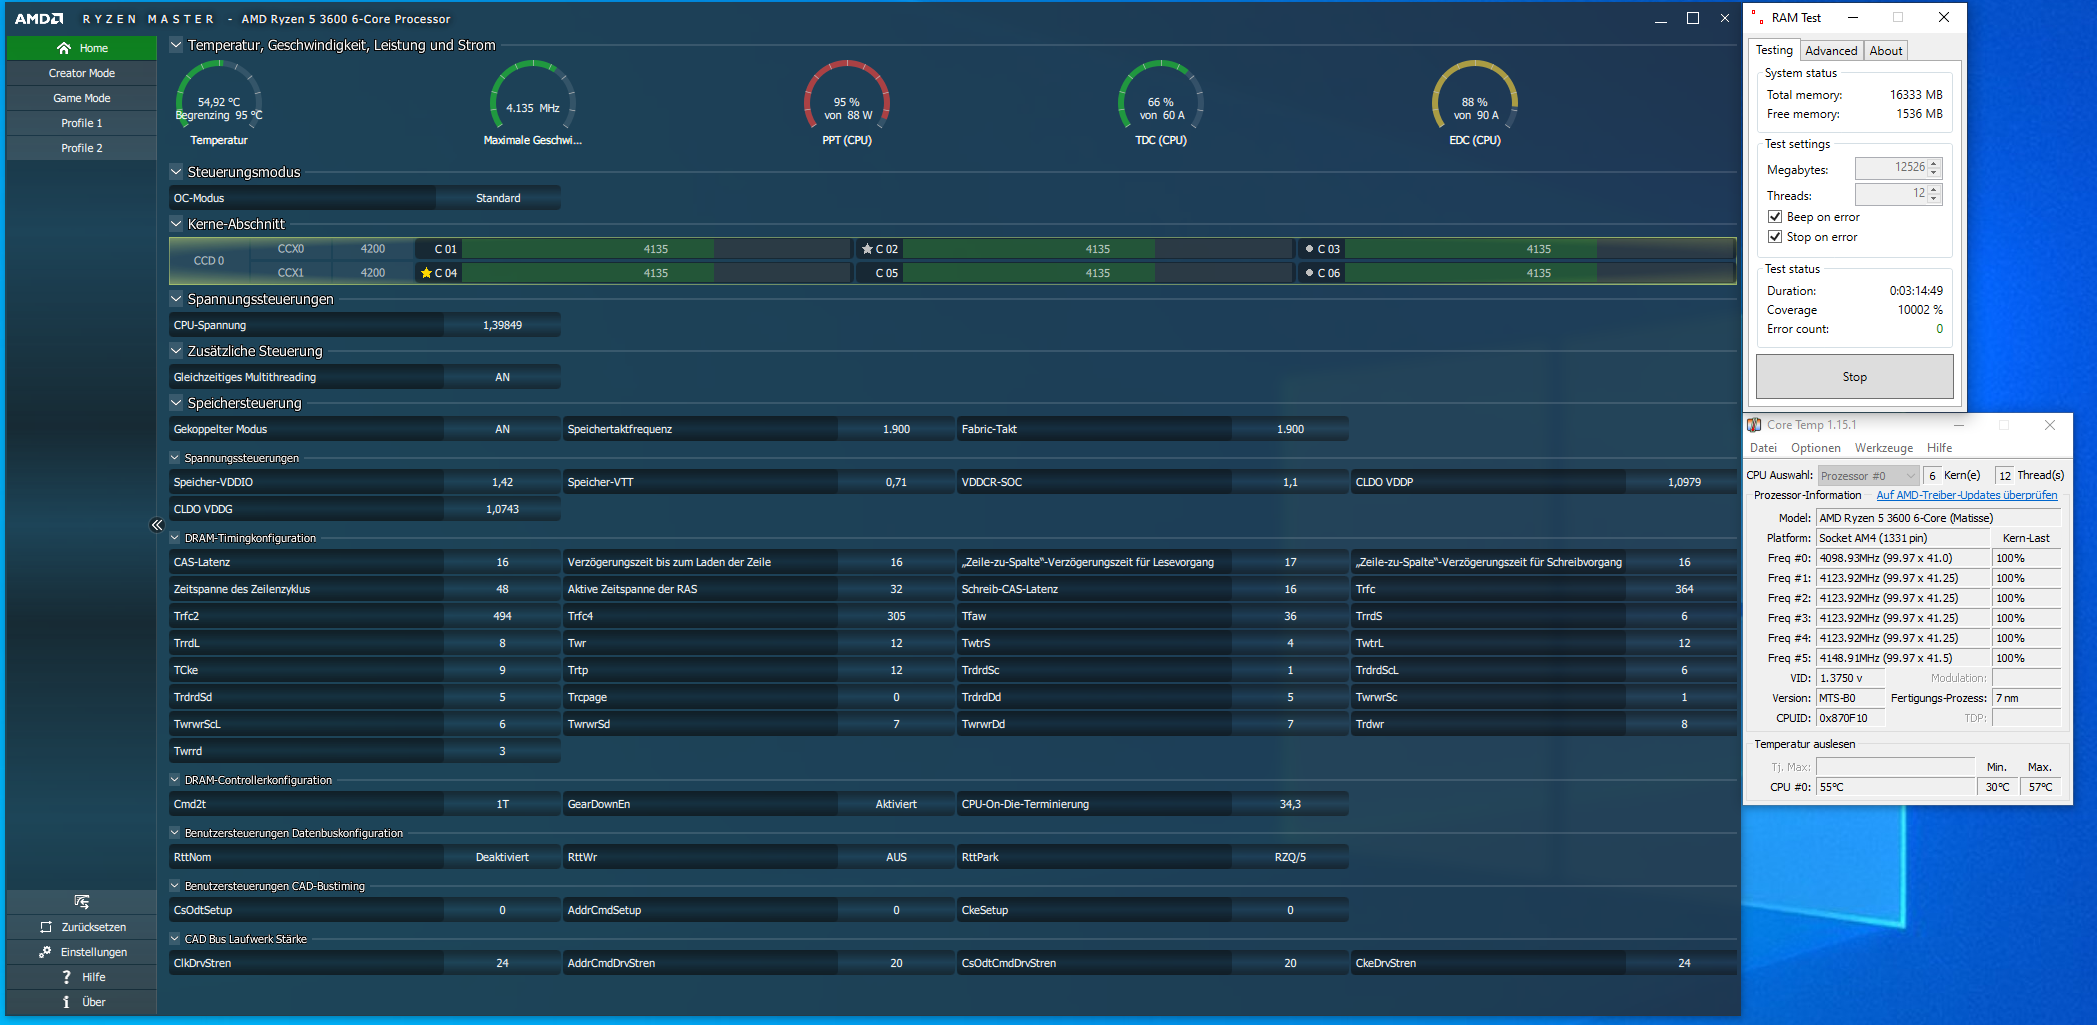Collapse the Temperatur, Geschwindigkeit, Leistung und Strom section
The image size is (2097, 1025).
(x=176, y=45)
